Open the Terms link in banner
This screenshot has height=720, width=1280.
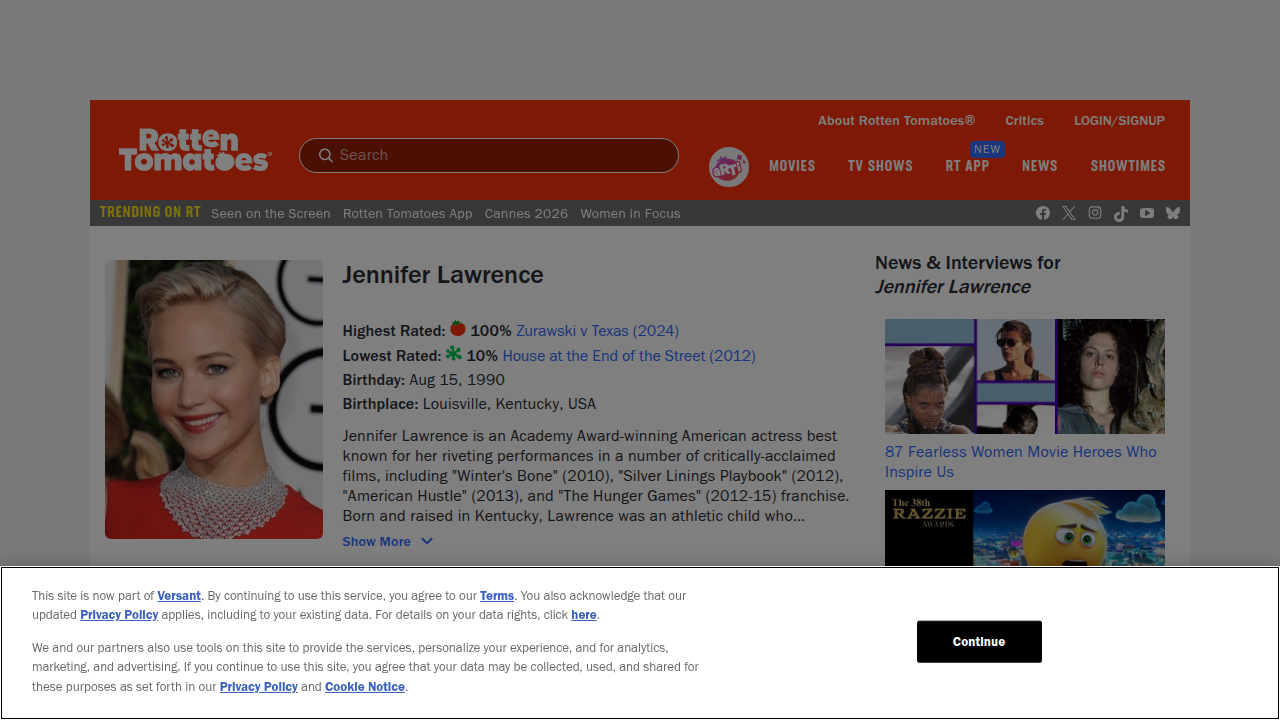[497, 595]
